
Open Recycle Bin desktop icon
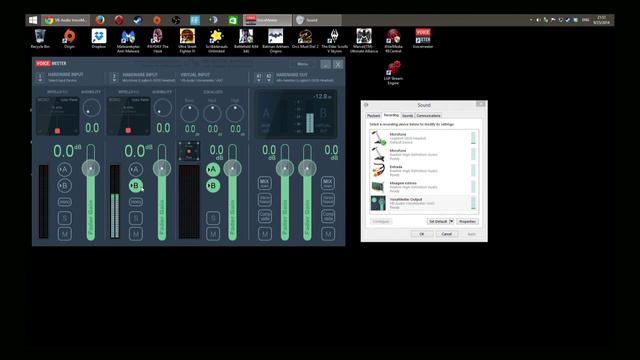(x=40, y=39)
